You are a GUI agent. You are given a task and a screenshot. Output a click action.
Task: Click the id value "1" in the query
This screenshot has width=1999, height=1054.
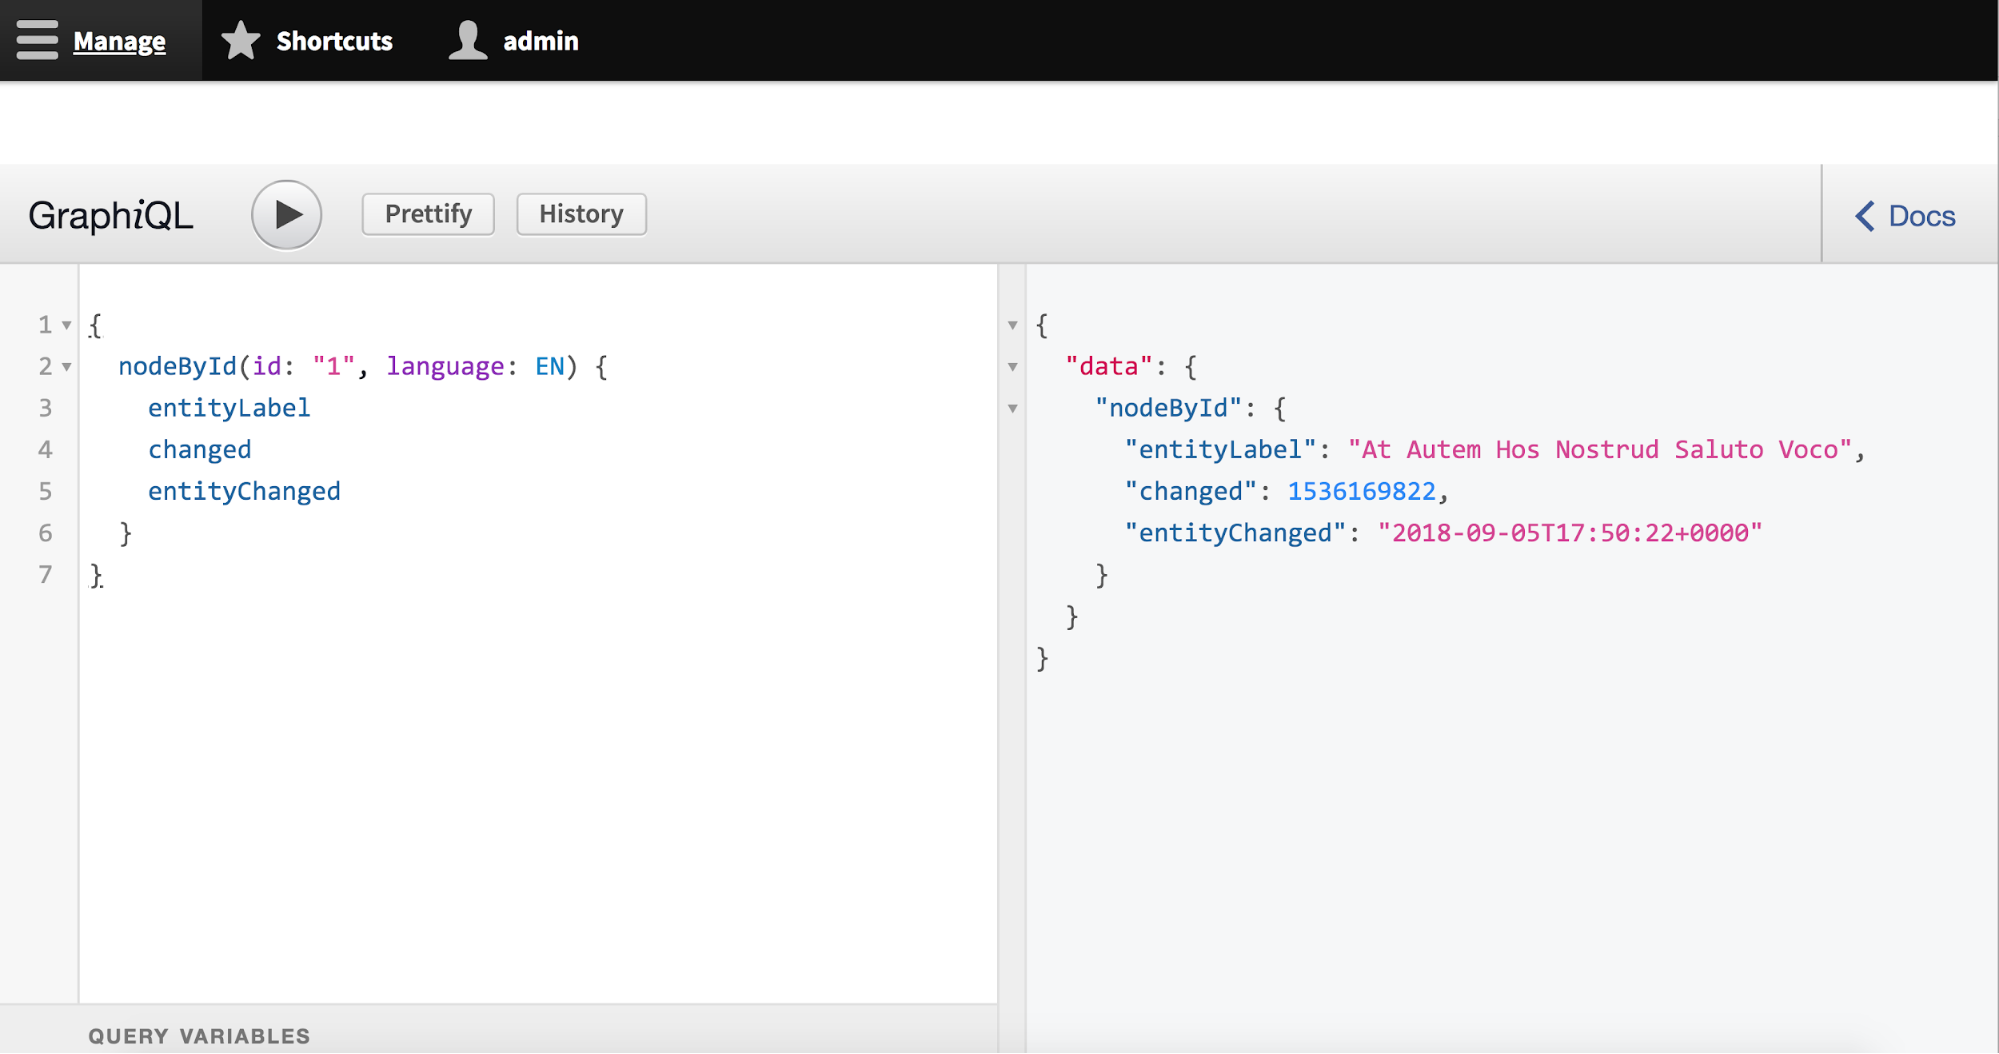pyautogui.click(x=333, y=367)
